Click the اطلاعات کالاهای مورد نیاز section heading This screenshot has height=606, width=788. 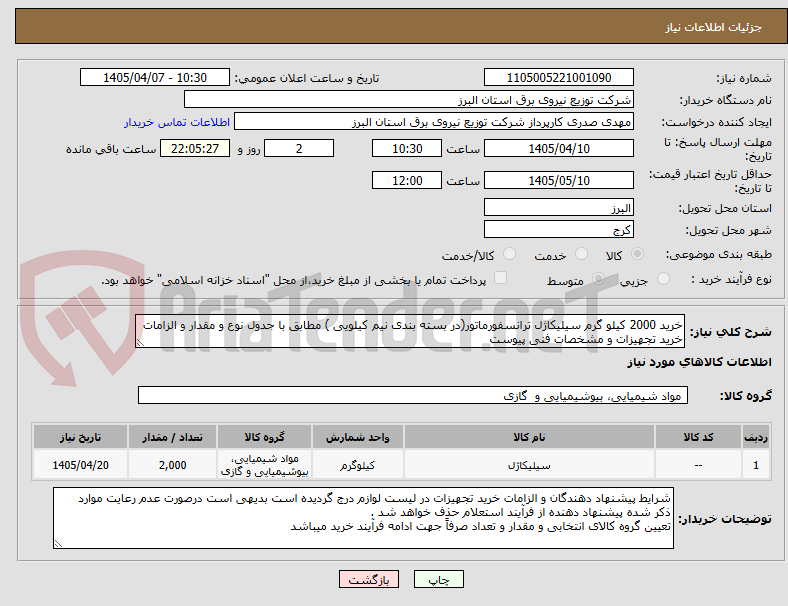(699, 362)
